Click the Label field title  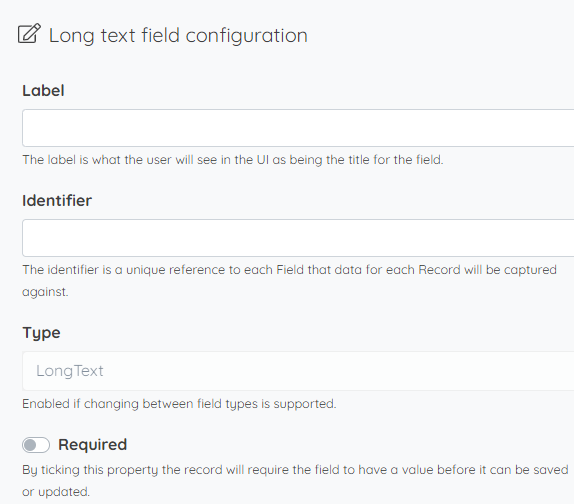pos(43,90)
